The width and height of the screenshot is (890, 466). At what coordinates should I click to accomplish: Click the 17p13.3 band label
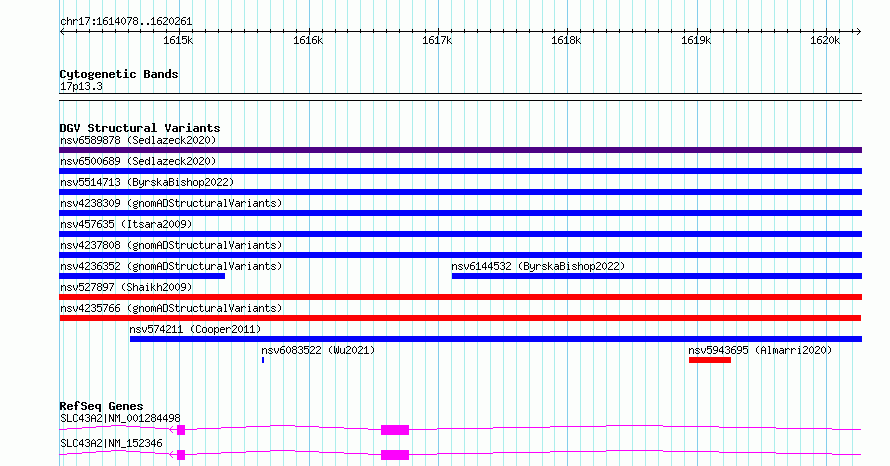[x=81, y=86]
